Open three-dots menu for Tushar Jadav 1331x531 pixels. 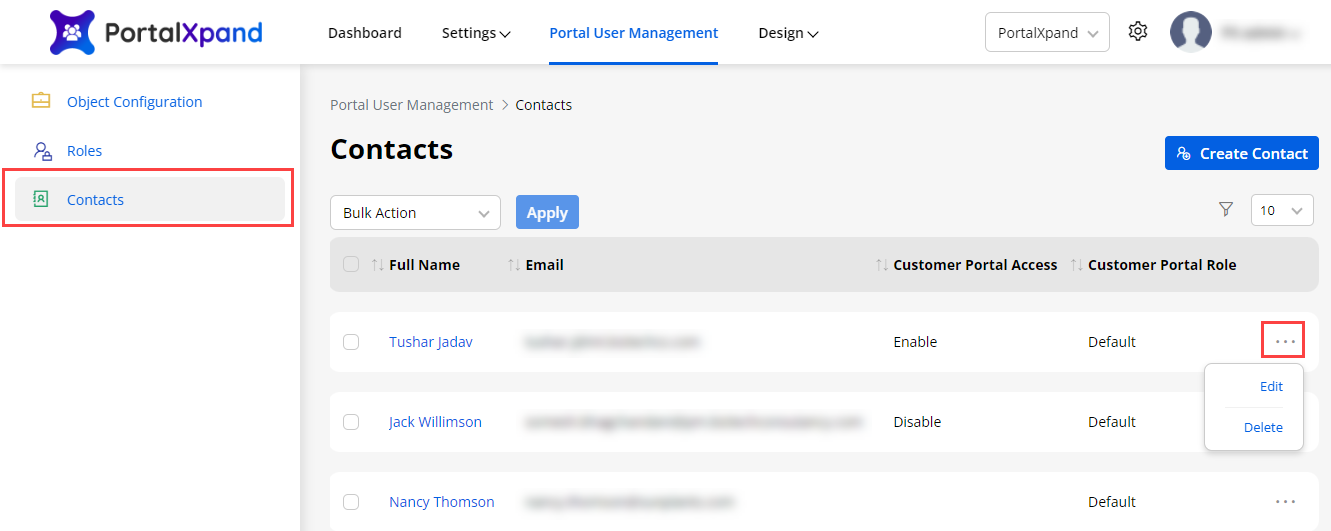click(x=1285, y=342)
